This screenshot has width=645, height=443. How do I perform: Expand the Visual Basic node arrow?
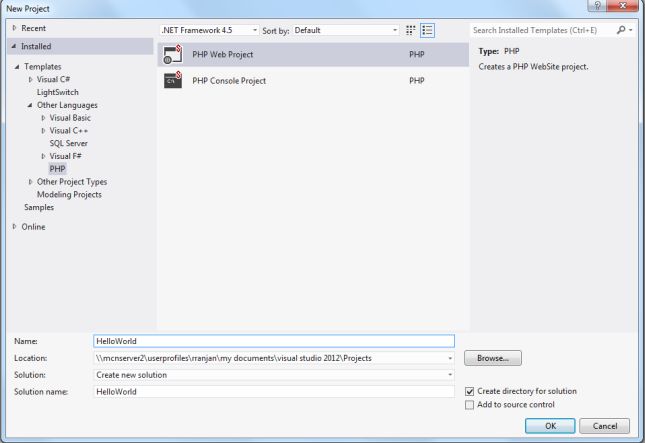(x=43, y=118)
